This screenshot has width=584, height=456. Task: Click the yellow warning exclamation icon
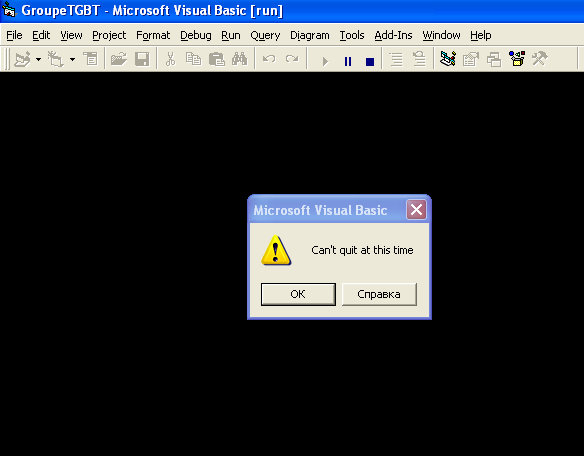coord(276,250)
